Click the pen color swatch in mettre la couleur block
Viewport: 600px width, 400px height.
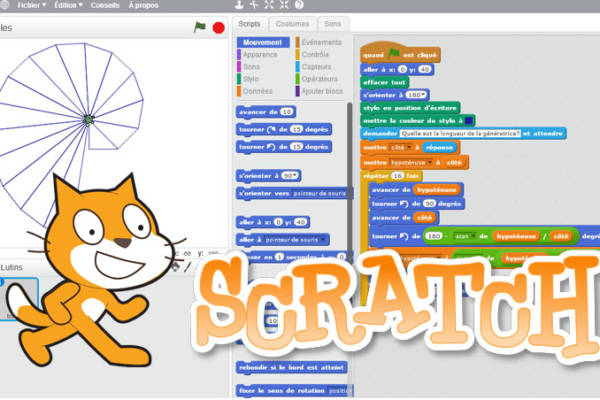click(468, 121)
